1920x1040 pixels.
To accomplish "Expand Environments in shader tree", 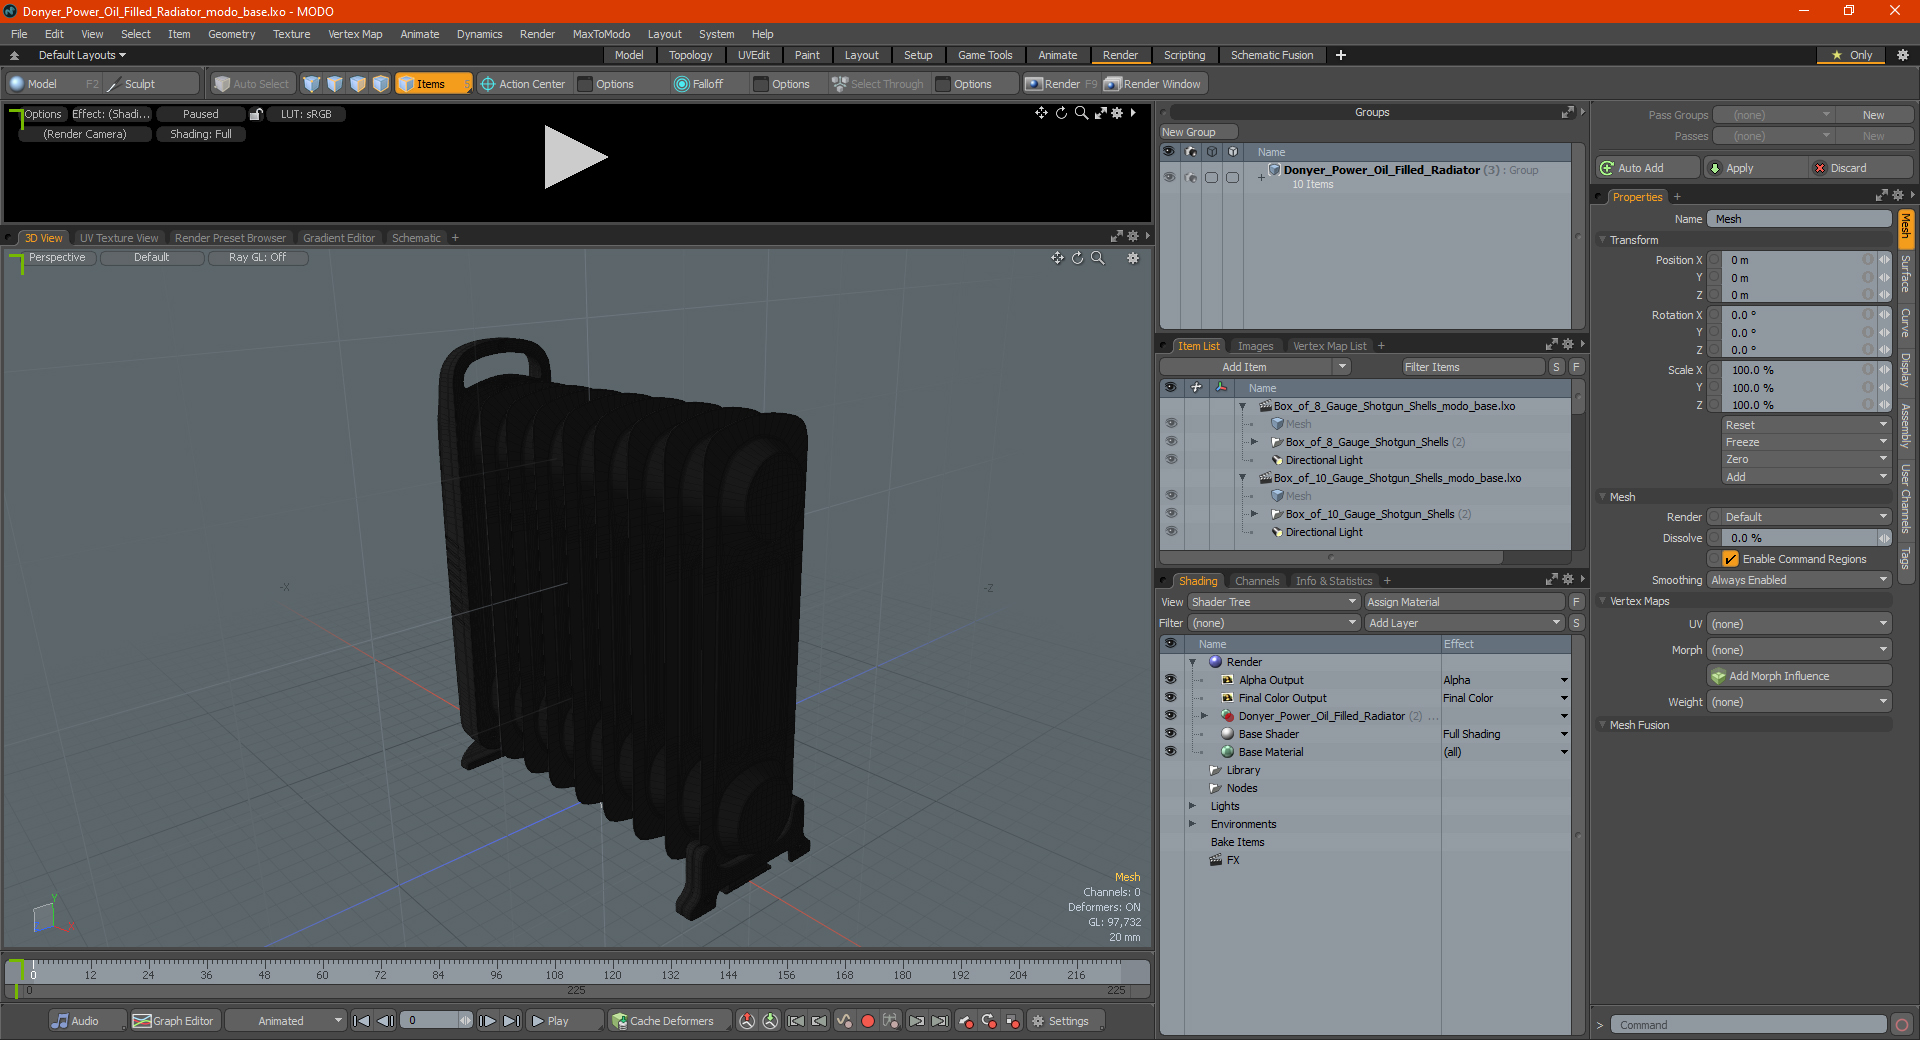I will pos(1192,824).
